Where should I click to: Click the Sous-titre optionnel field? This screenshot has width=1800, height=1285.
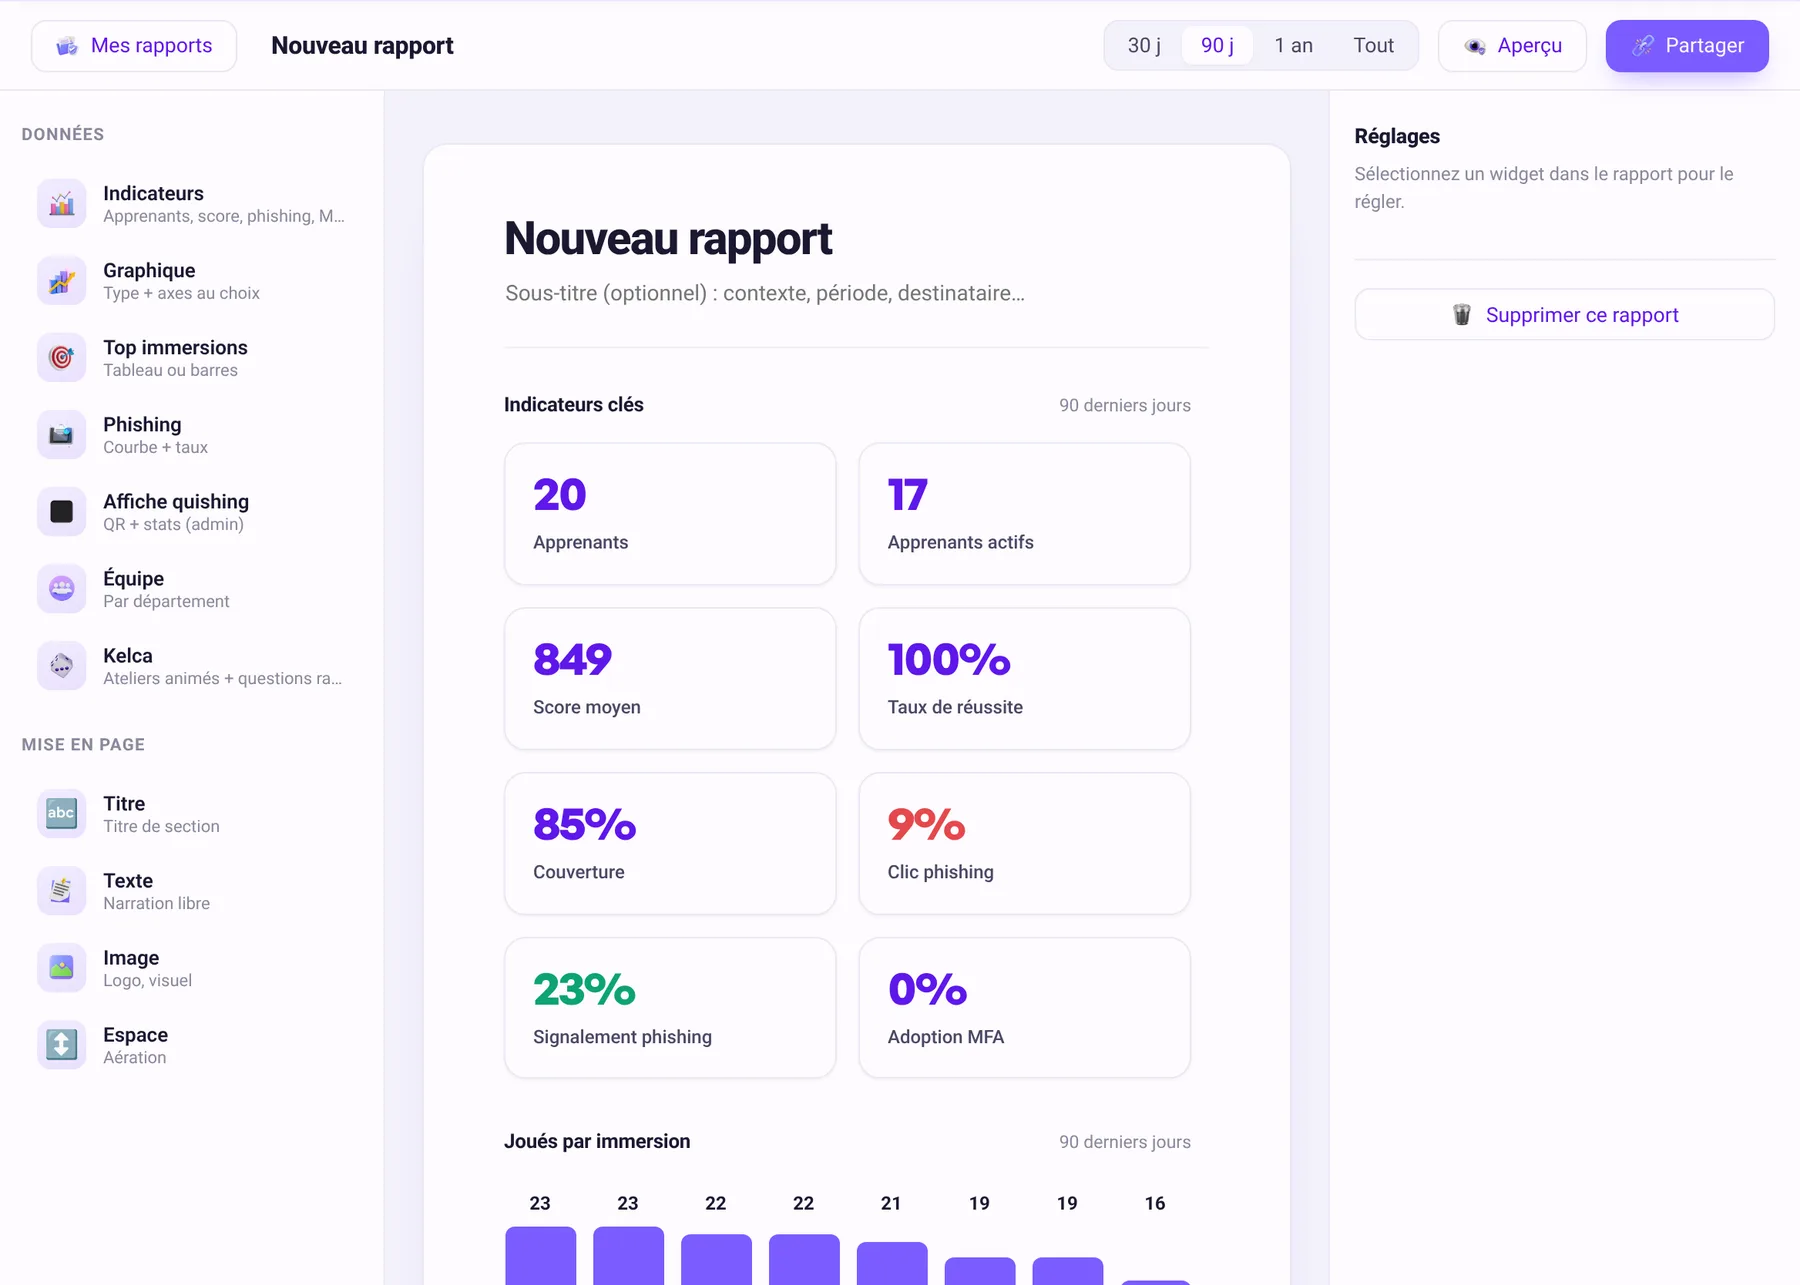pyautogui.click(x=765, y=293)
